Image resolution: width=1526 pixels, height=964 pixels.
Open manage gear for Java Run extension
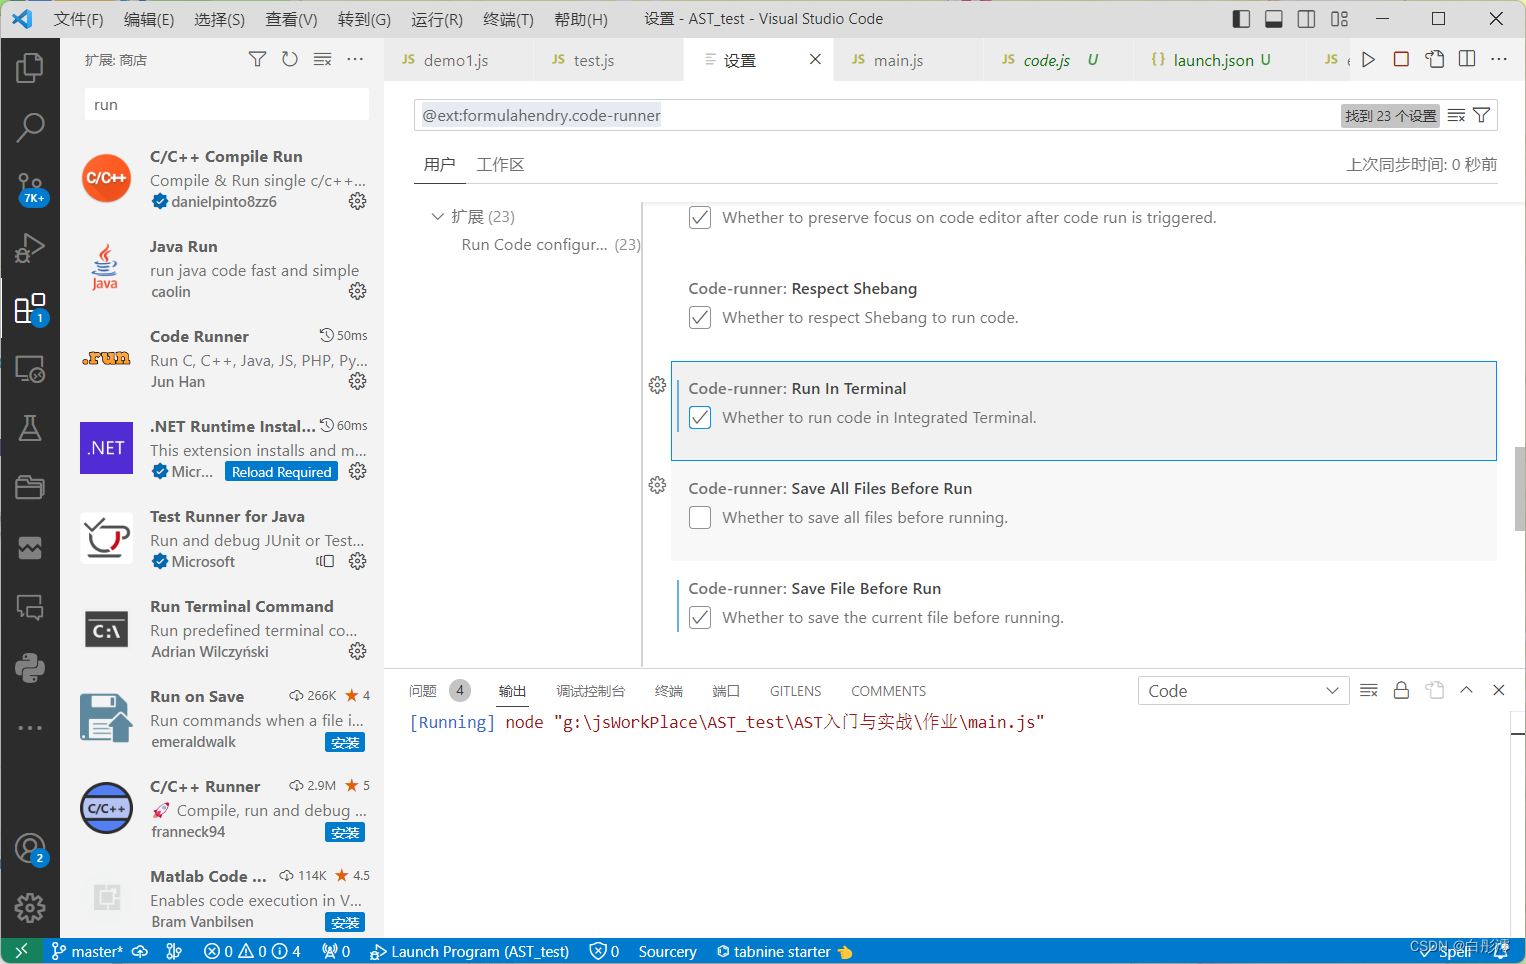click(x=357, y=291)
